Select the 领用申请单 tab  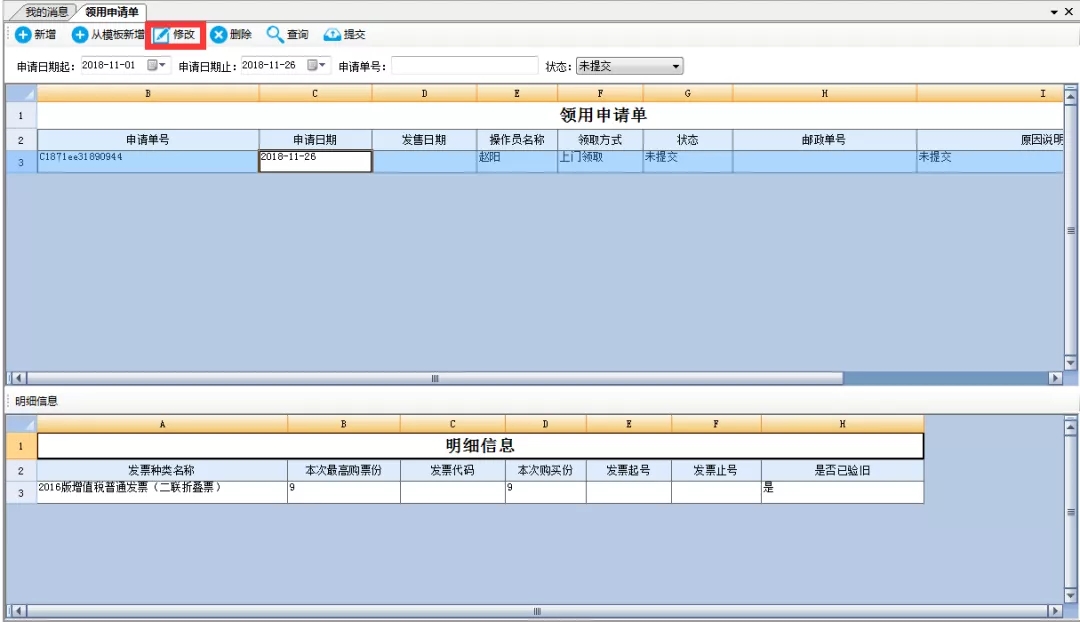(x=111, y=12)
